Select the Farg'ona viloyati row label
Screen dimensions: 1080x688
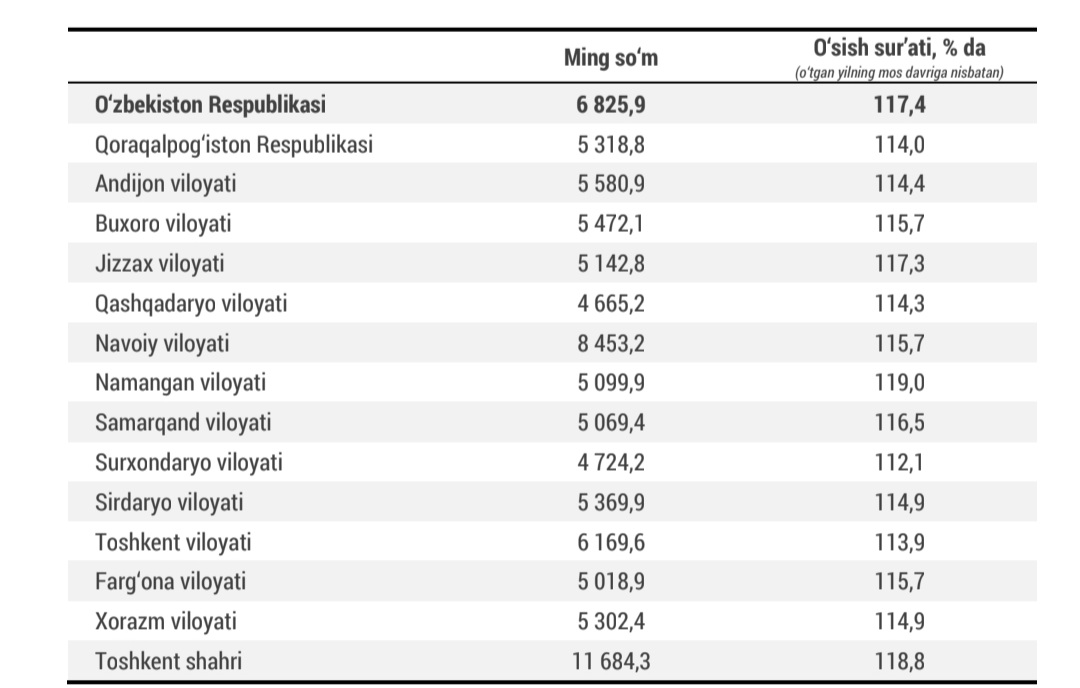point(170,581)
